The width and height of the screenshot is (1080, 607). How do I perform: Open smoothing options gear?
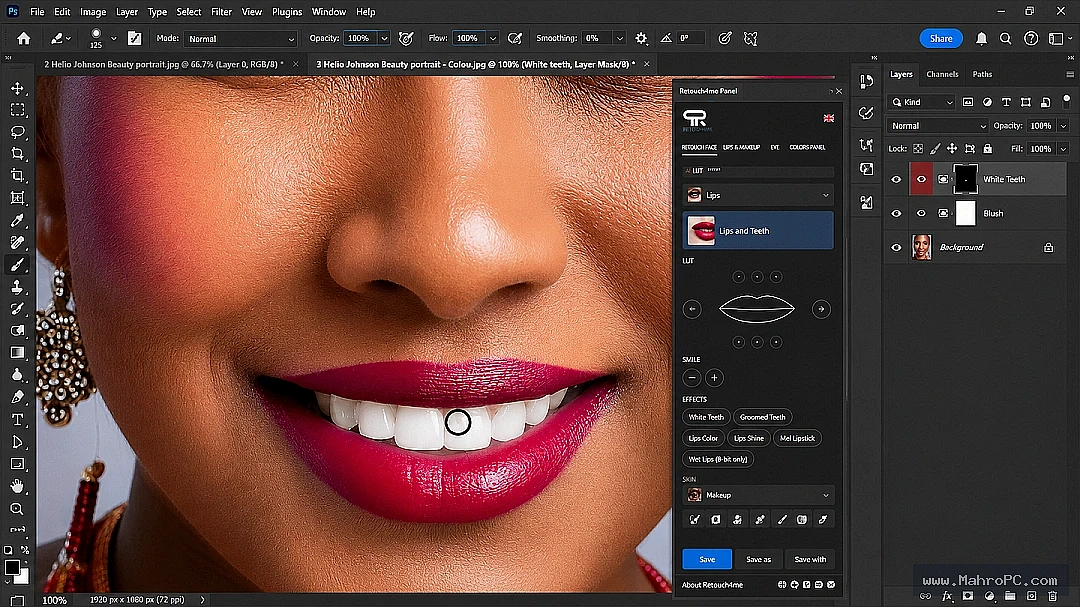coord(641,39)
